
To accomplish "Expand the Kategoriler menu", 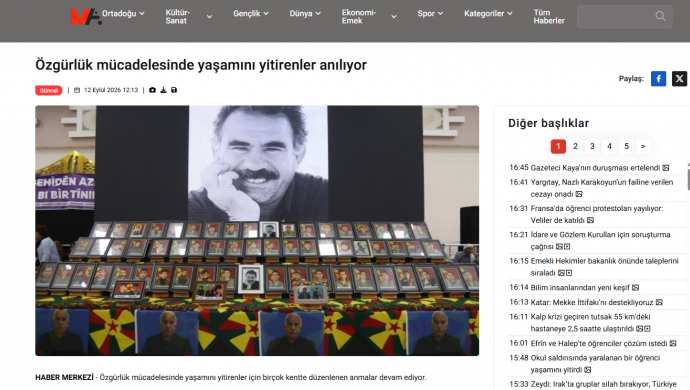I will point(488,14).
